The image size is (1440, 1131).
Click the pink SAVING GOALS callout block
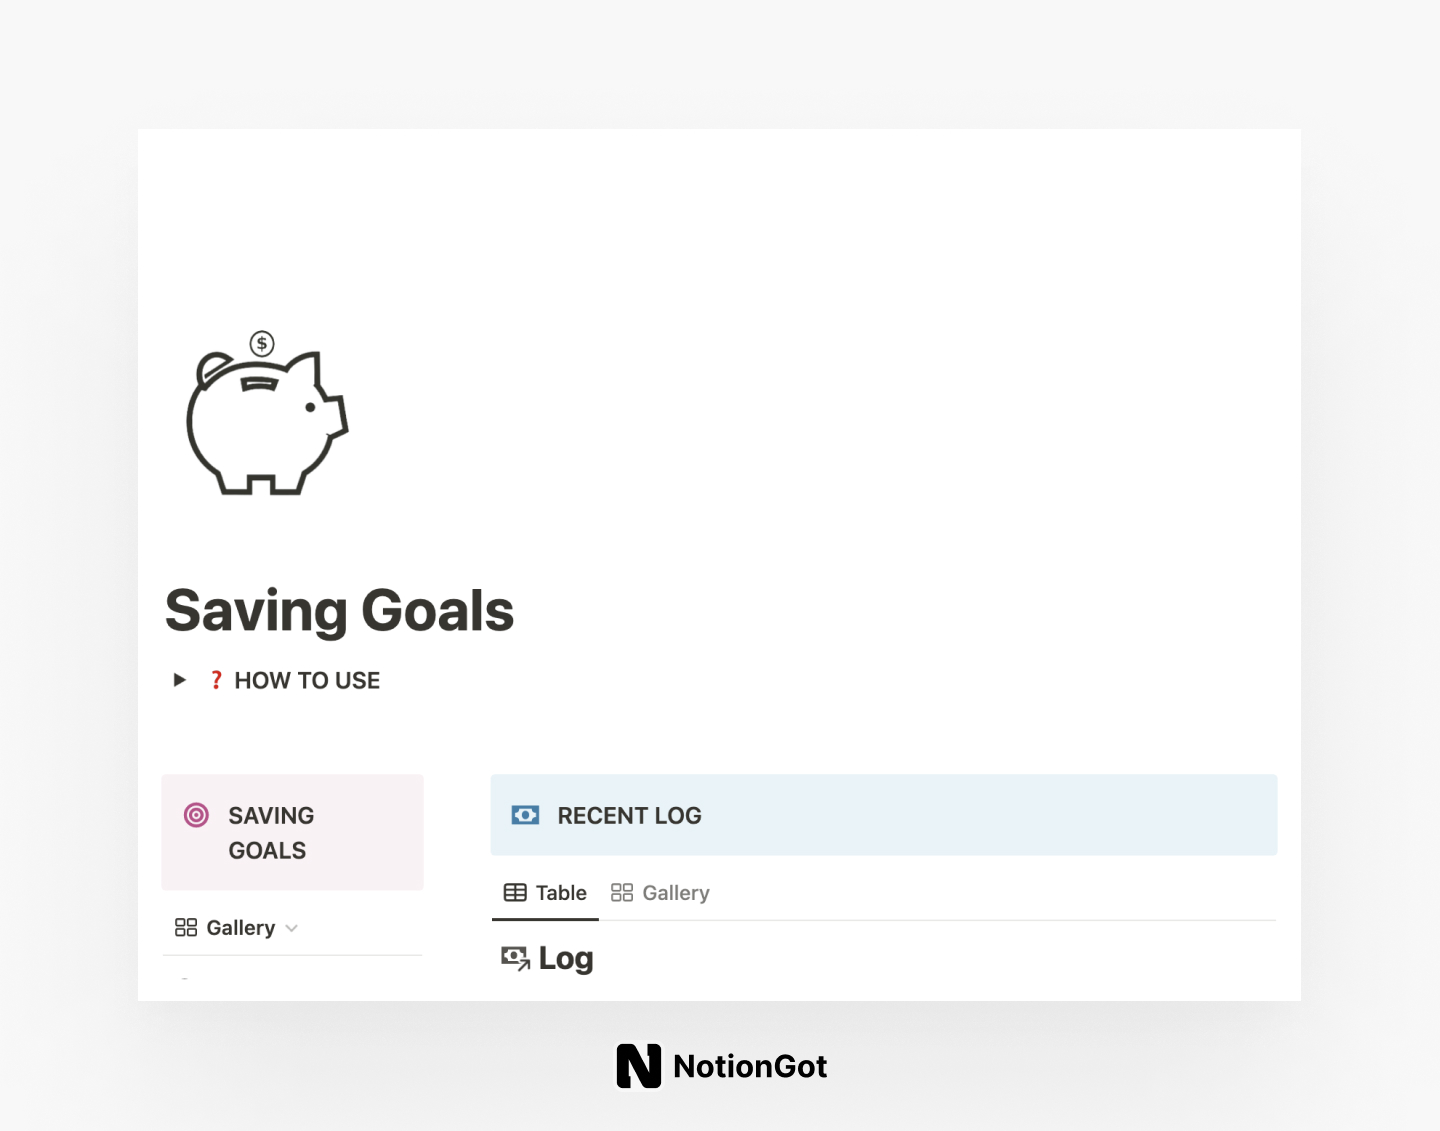(292, 832)
